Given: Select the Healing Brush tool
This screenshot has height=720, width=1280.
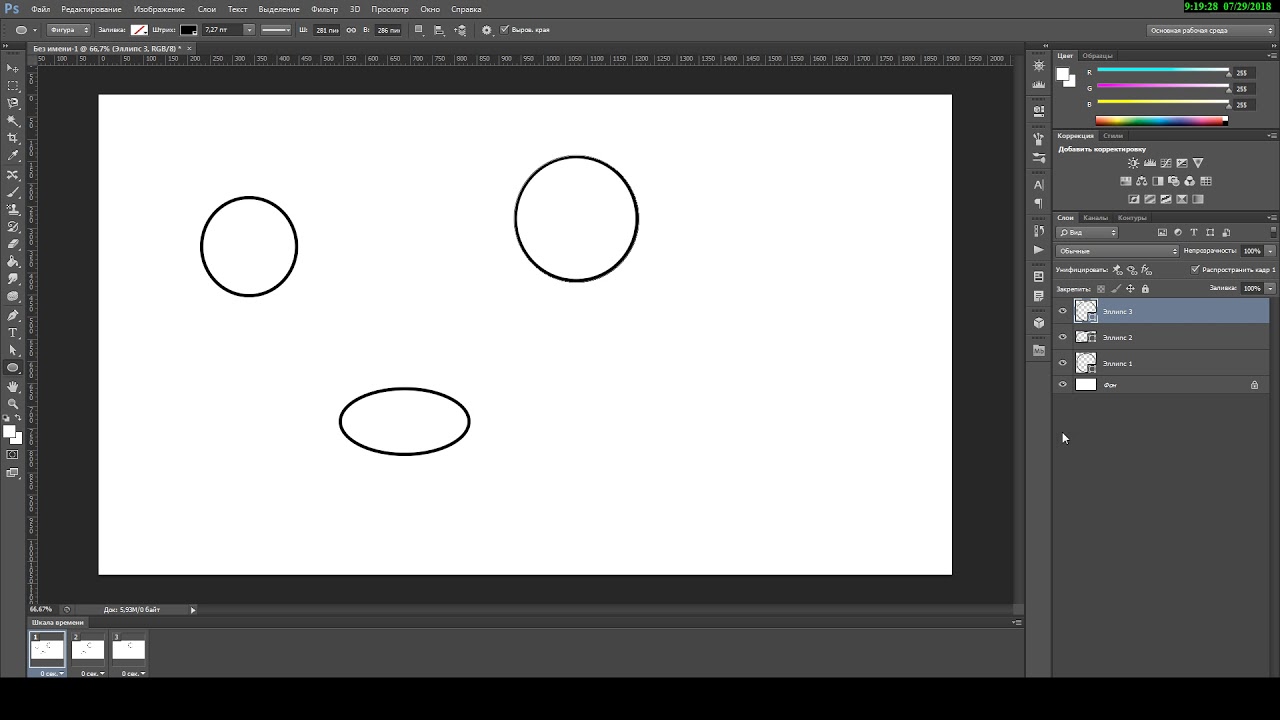Looking at the screenshot, I should click(13, 174).
